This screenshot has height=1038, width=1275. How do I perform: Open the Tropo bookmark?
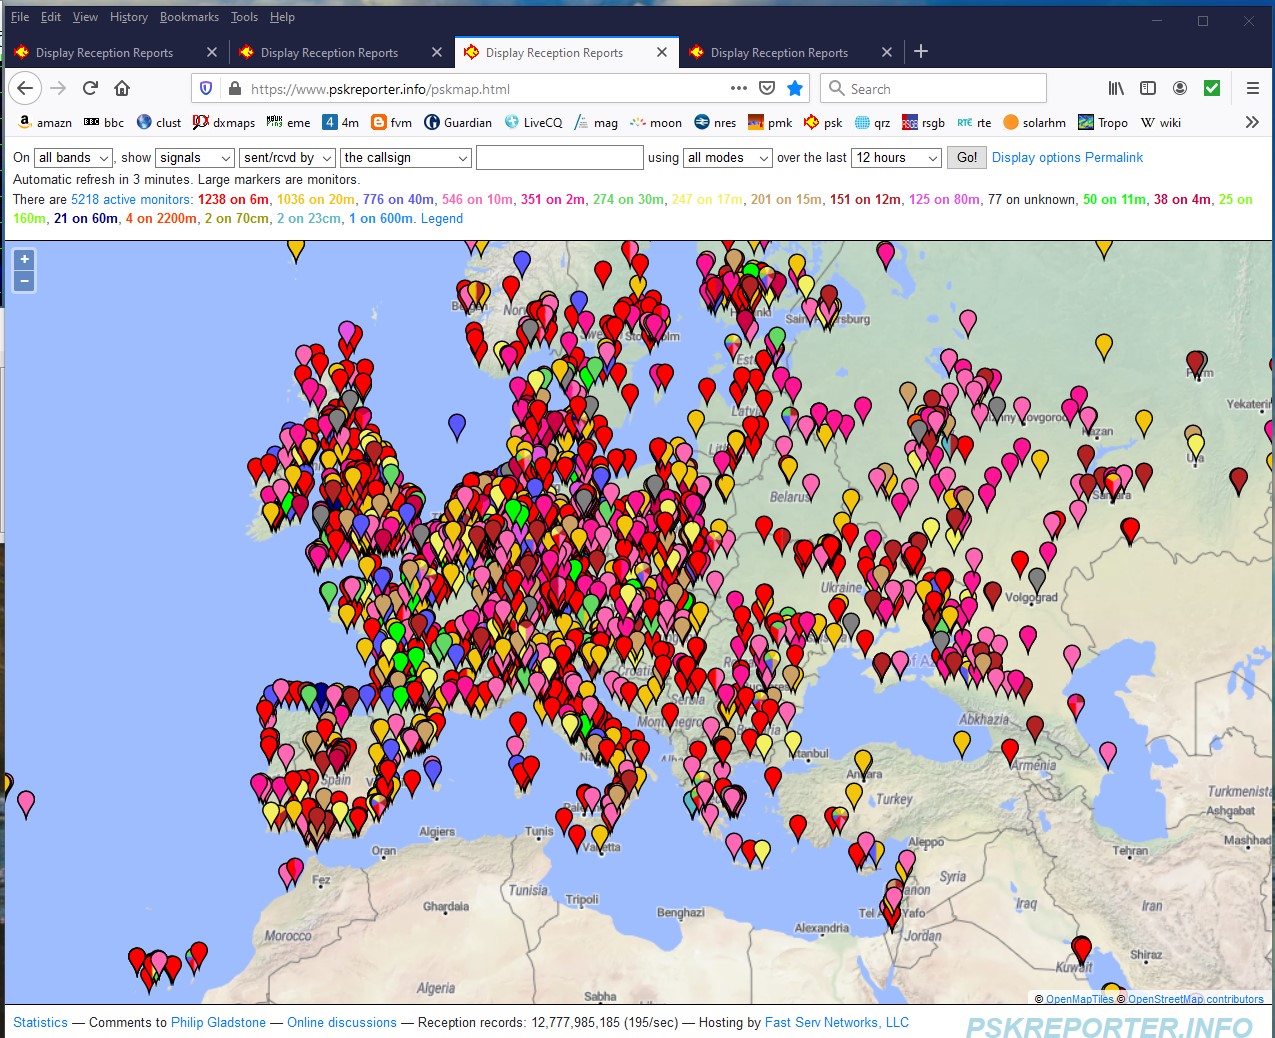pos(1103,122)
